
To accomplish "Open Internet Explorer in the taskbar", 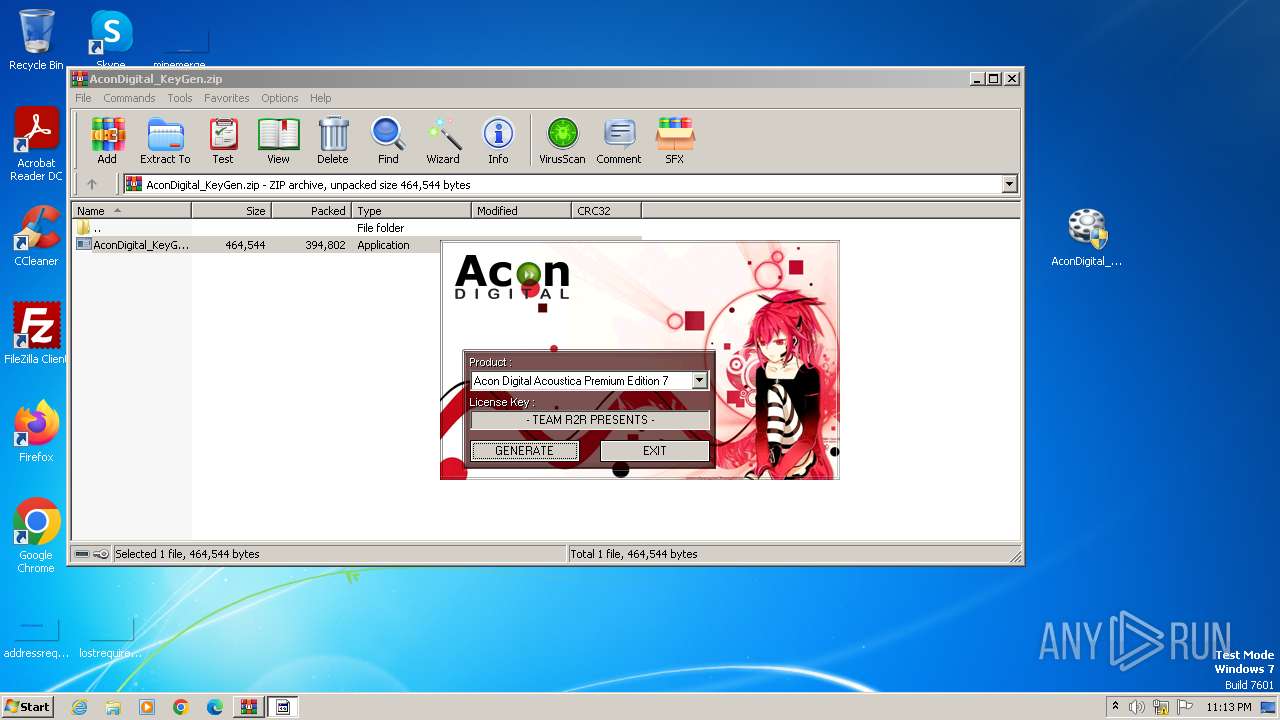I will coord(79,707).
